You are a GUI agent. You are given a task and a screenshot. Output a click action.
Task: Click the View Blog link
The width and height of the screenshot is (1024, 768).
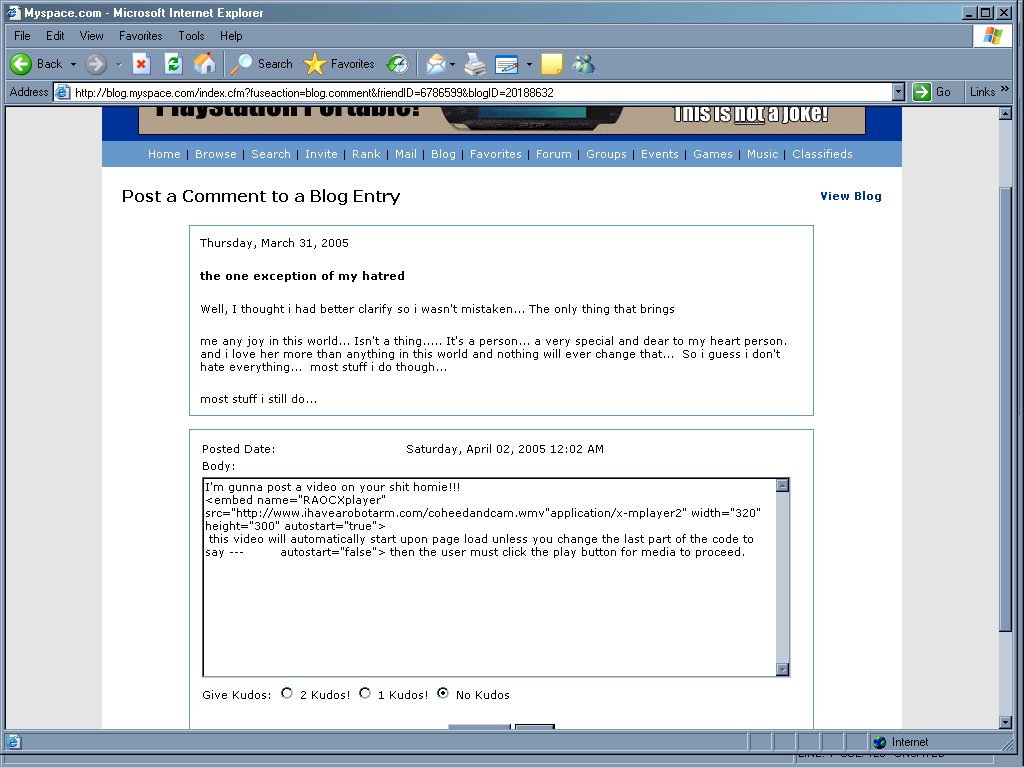point(851,196)
